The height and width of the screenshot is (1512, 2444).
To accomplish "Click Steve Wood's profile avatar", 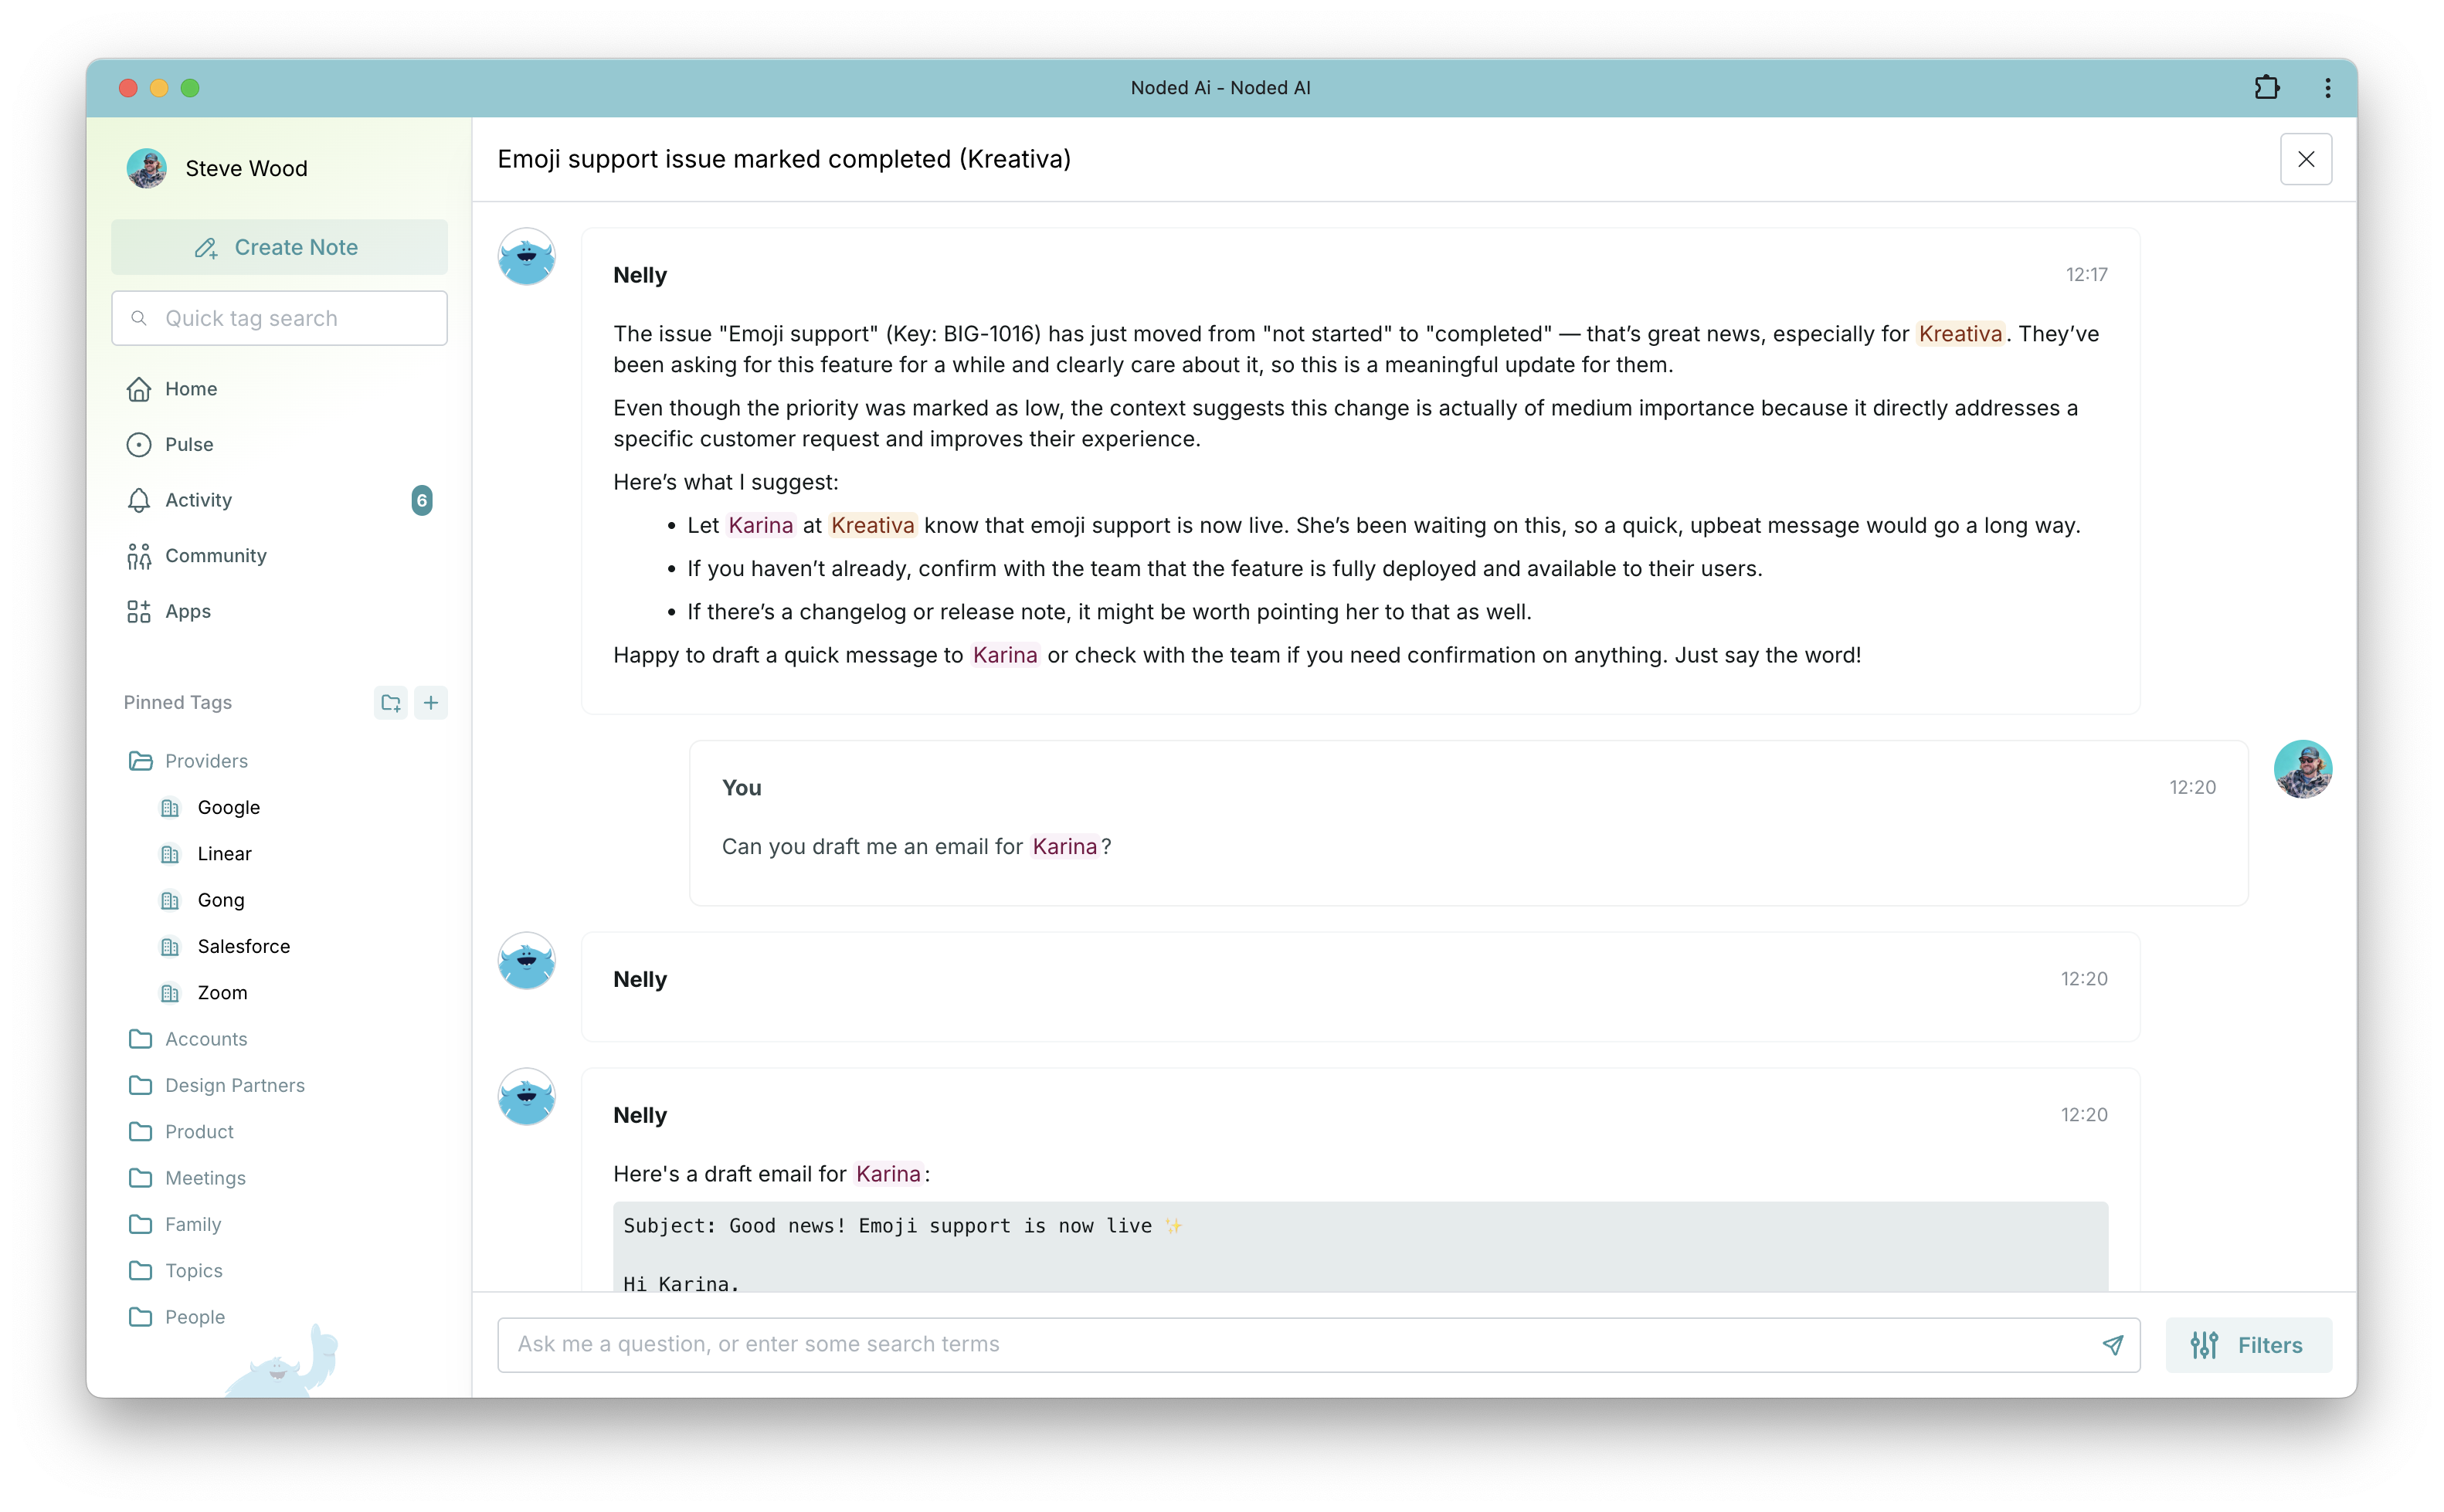I will (147, 168).
